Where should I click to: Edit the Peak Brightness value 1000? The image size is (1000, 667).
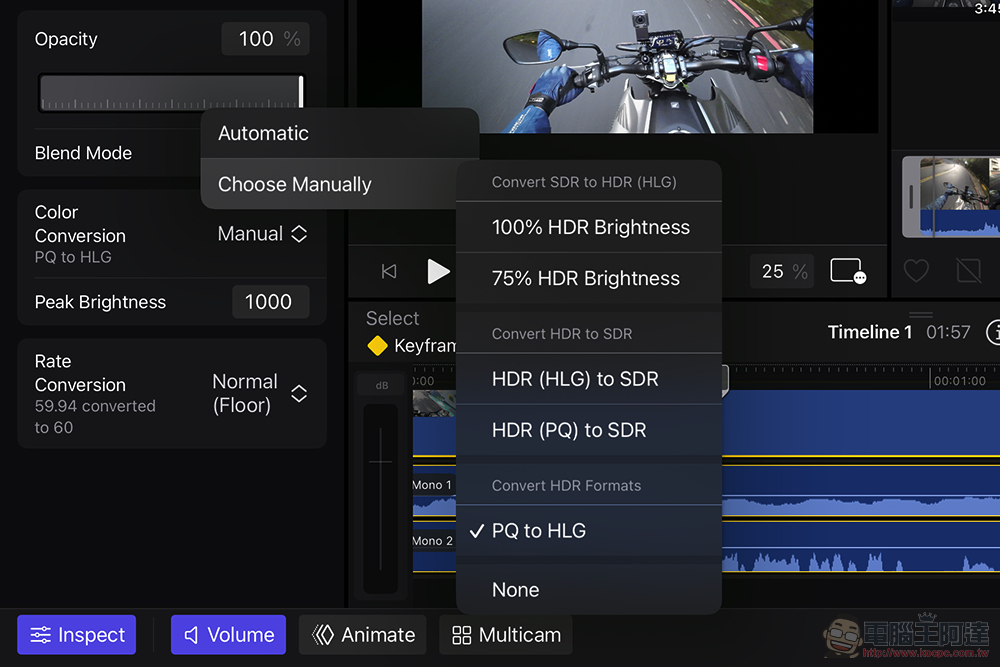270,302
